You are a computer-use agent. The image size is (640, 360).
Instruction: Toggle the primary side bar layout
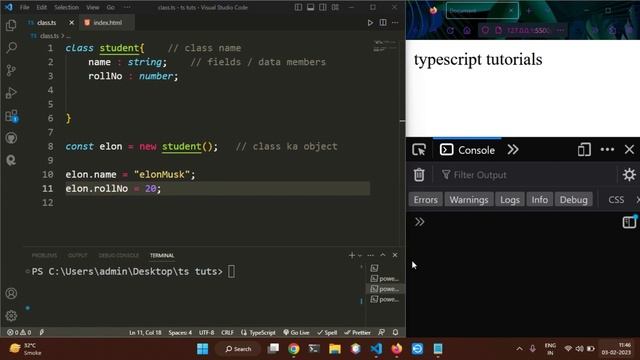298,7
